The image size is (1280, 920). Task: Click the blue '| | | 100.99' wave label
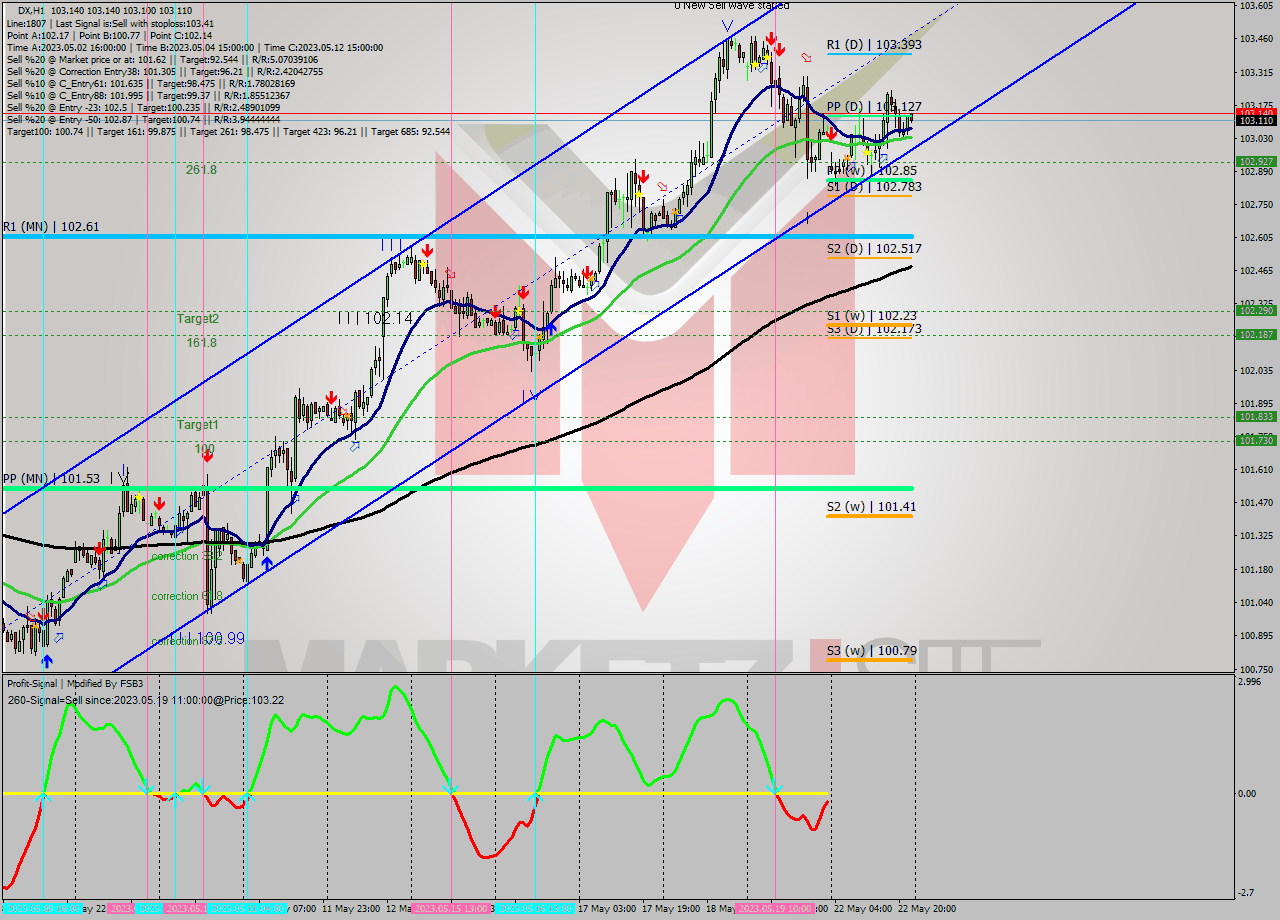click(x=208, y=638)
